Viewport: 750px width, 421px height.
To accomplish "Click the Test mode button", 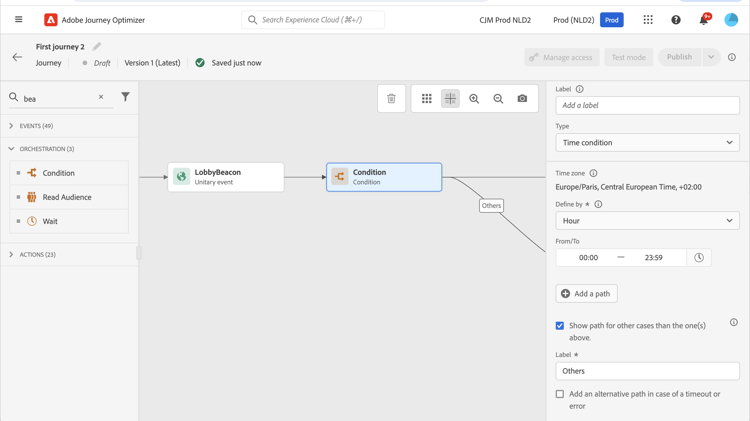I will pyautogui.click(x=628, y=57).
